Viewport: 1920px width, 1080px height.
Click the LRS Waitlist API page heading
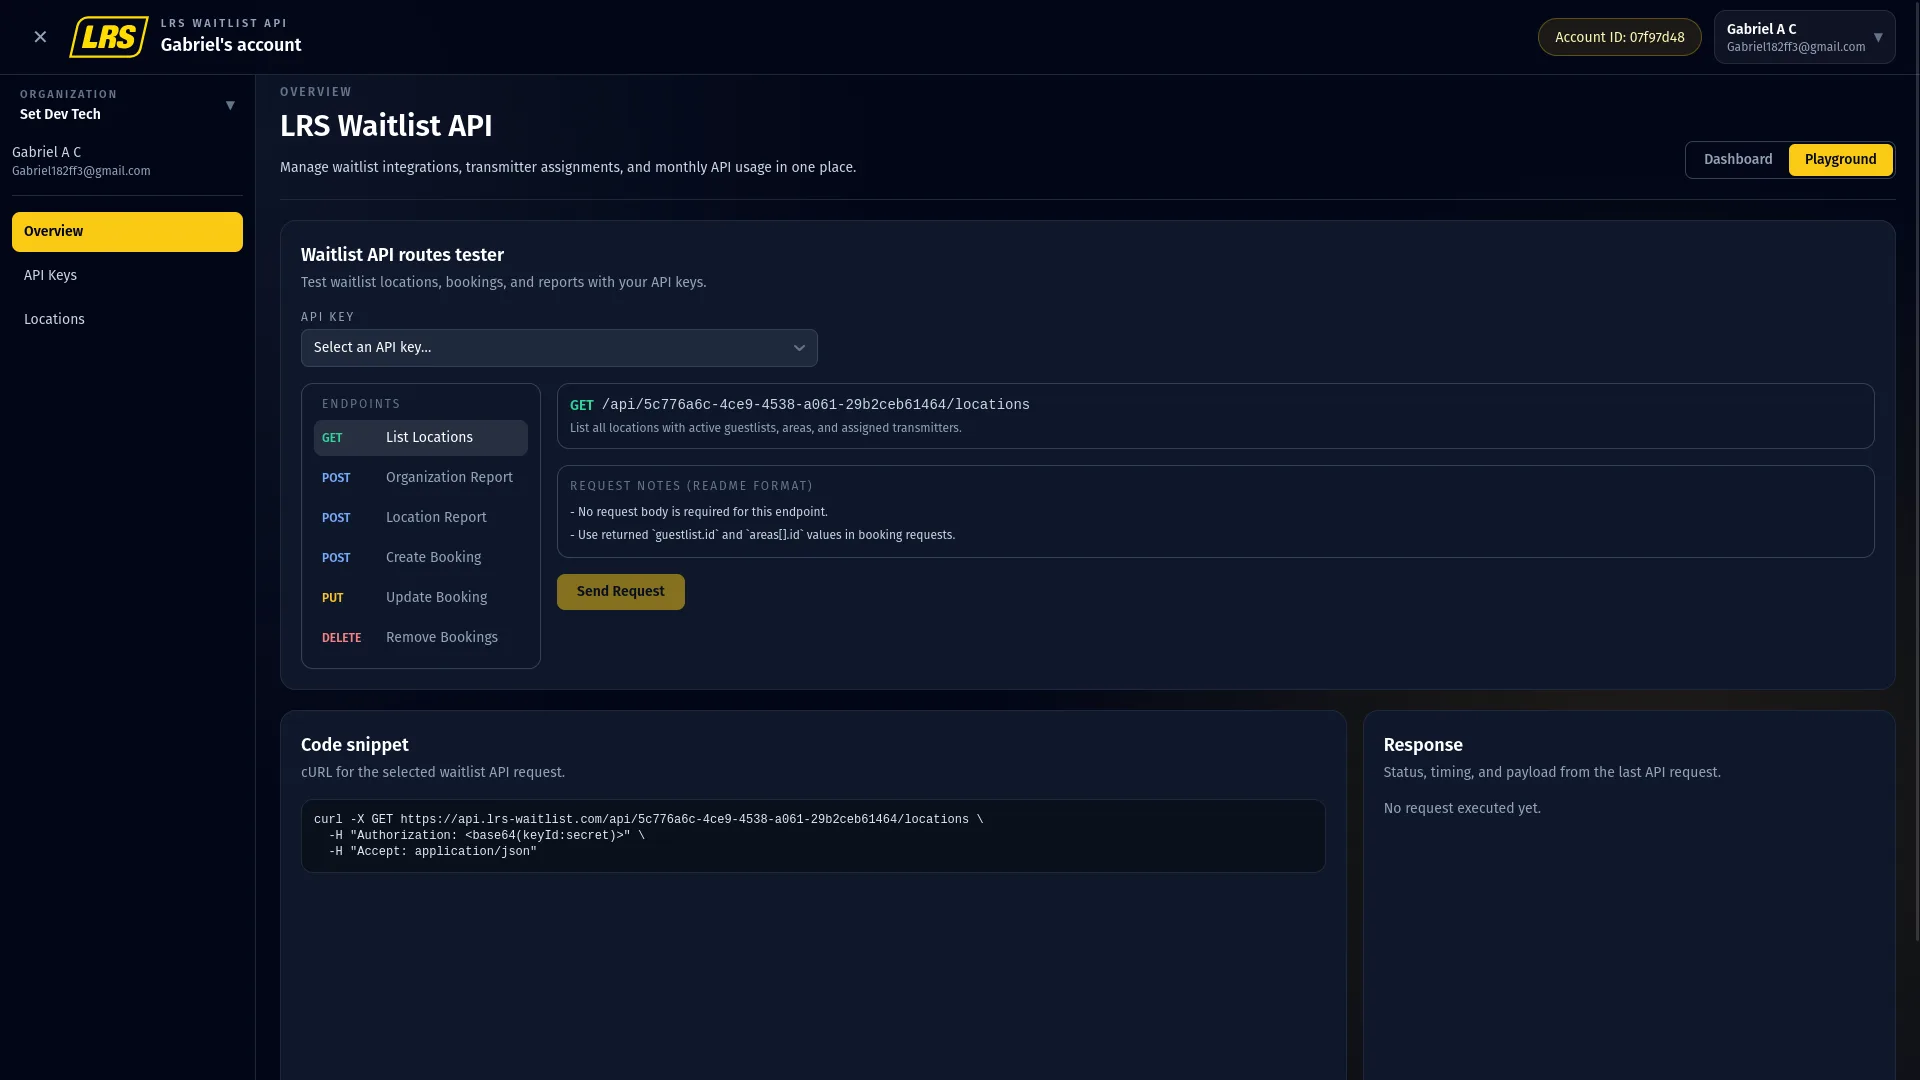pos(386,126)
